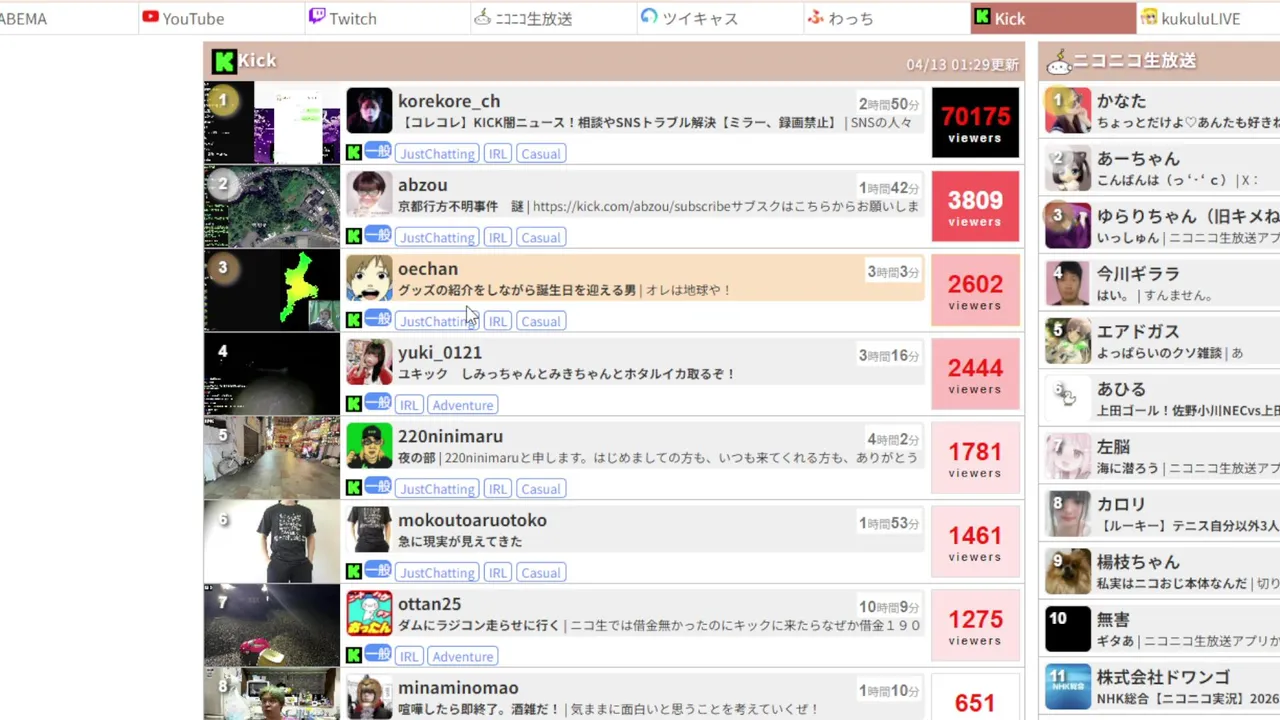Click Kick badge icon under ottan25

354,656
